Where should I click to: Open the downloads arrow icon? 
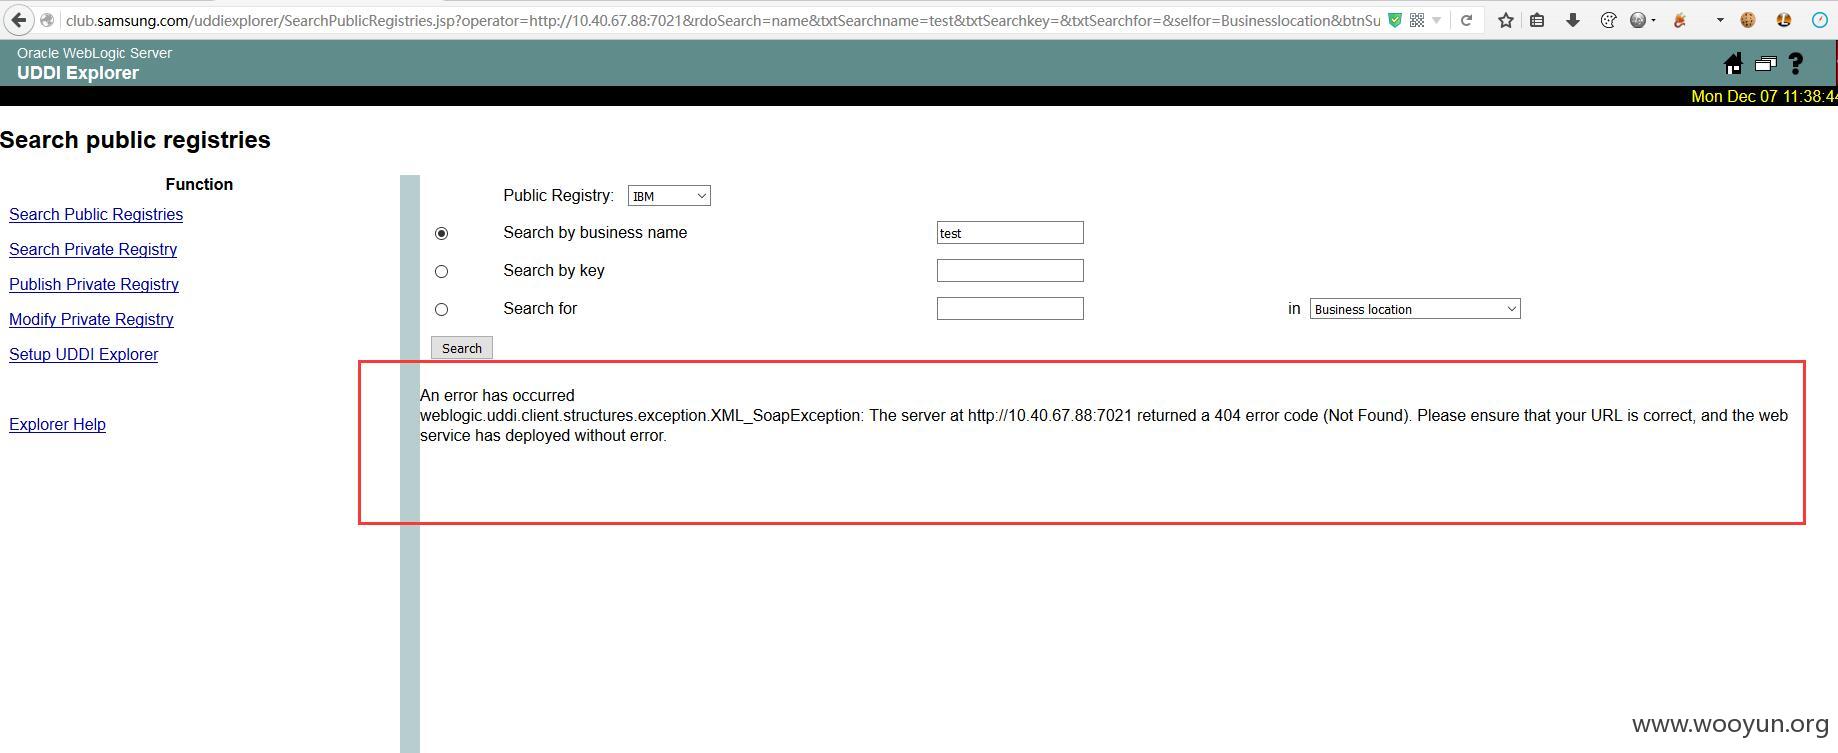click(1572, 20)
